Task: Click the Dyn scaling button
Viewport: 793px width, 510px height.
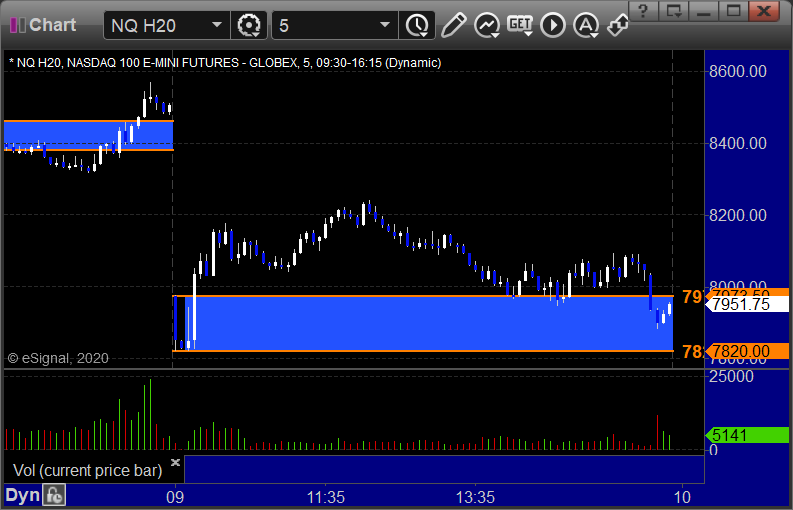Action: [22, 495]
